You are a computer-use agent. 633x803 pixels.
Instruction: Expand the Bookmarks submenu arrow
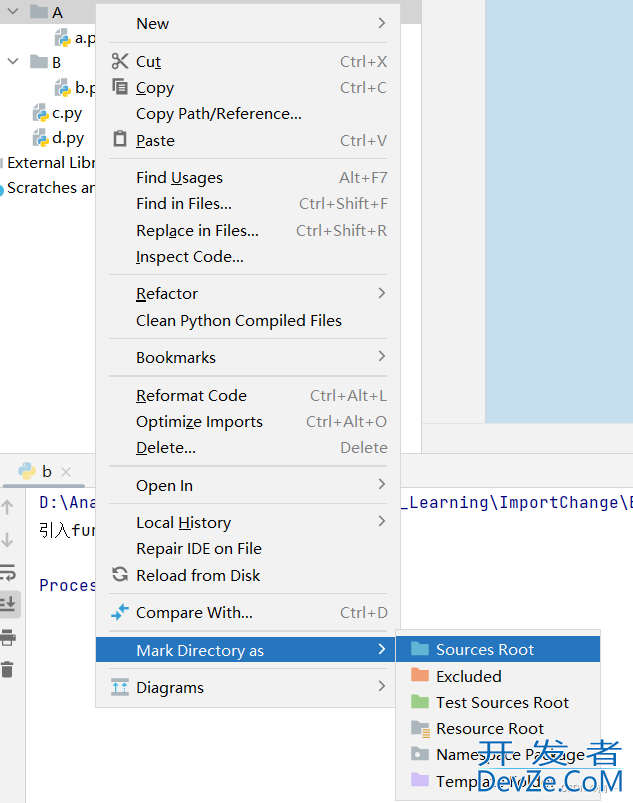click(x=382, y=356)
